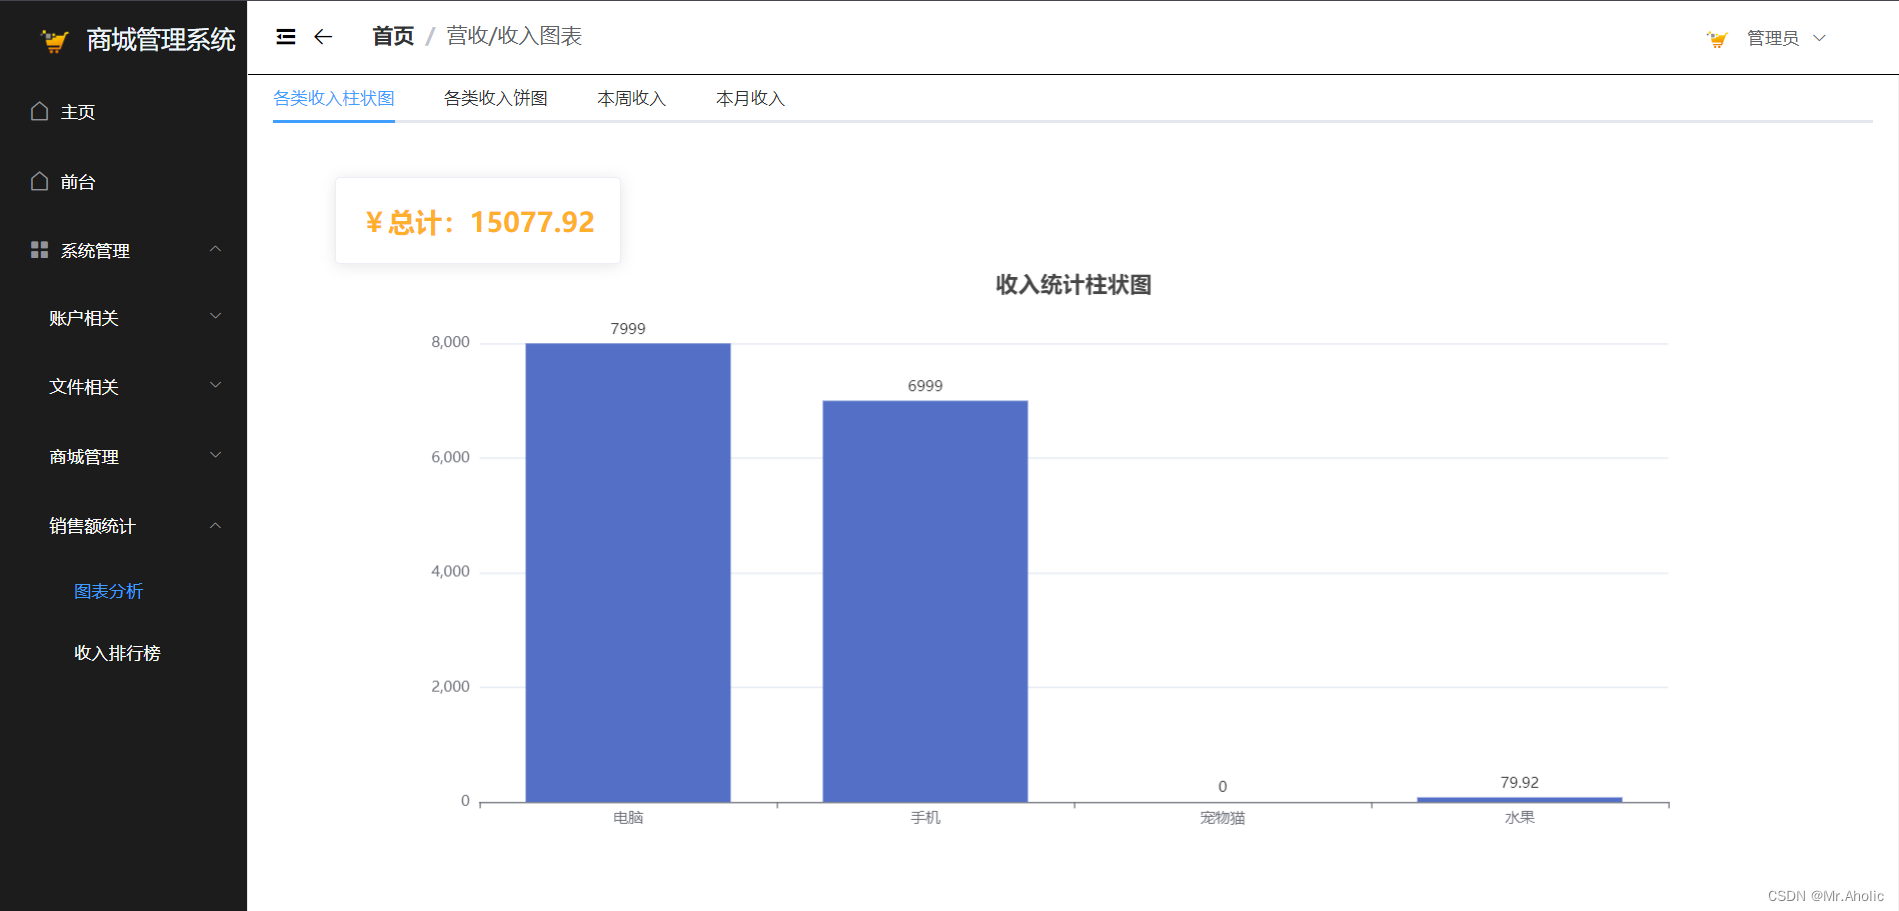
Task: Click the 0 value label above 宠物猫
Action: point(1222,787)
